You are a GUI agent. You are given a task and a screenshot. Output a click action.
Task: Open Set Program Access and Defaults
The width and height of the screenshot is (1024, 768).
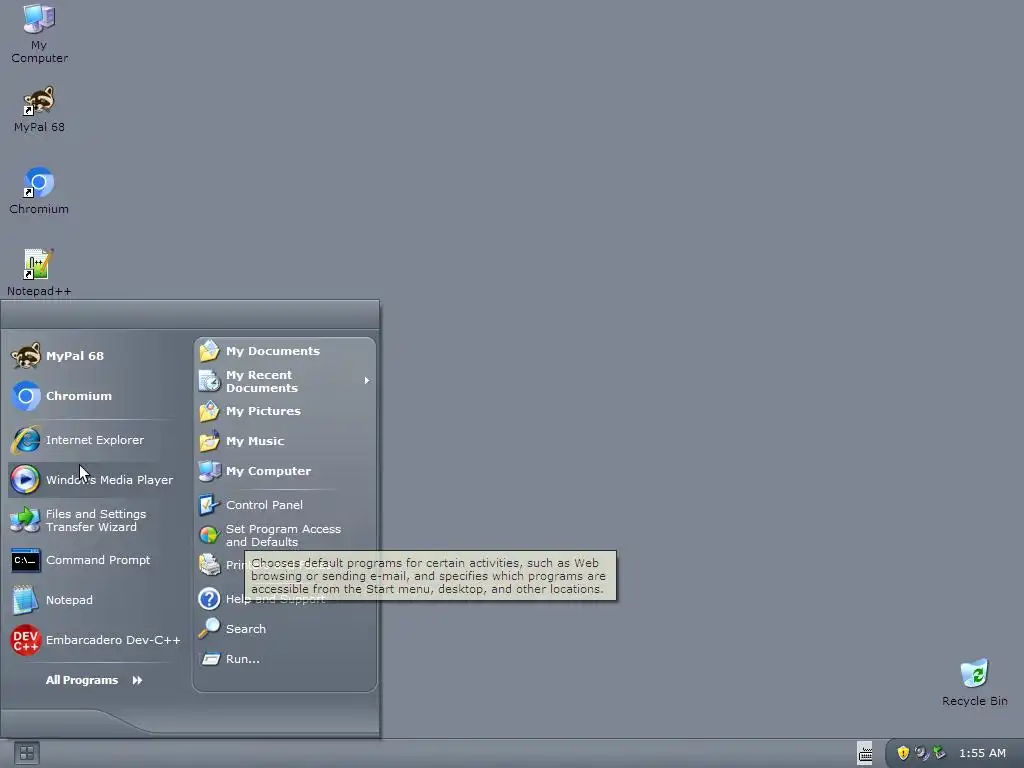[285, 535]
